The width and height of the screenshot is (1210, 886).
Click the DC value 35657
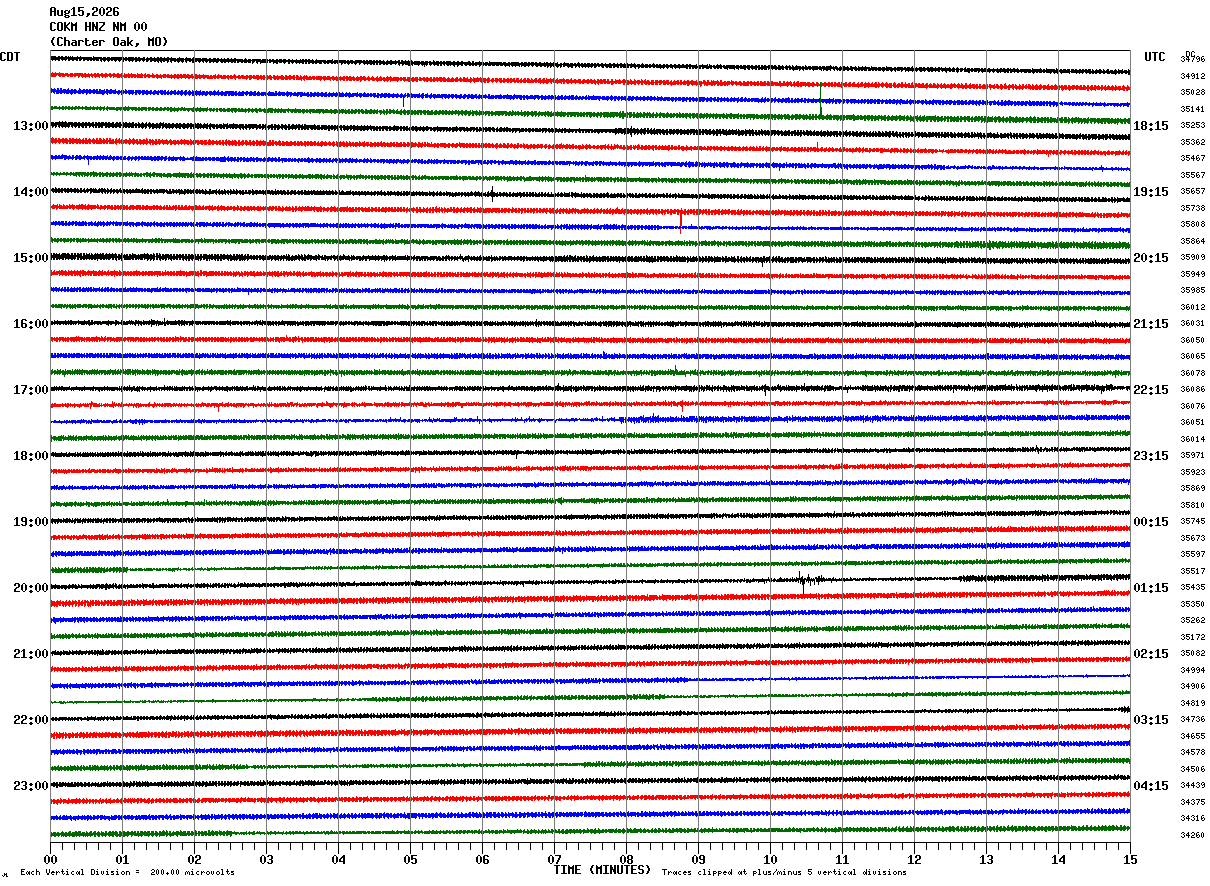1192,192
